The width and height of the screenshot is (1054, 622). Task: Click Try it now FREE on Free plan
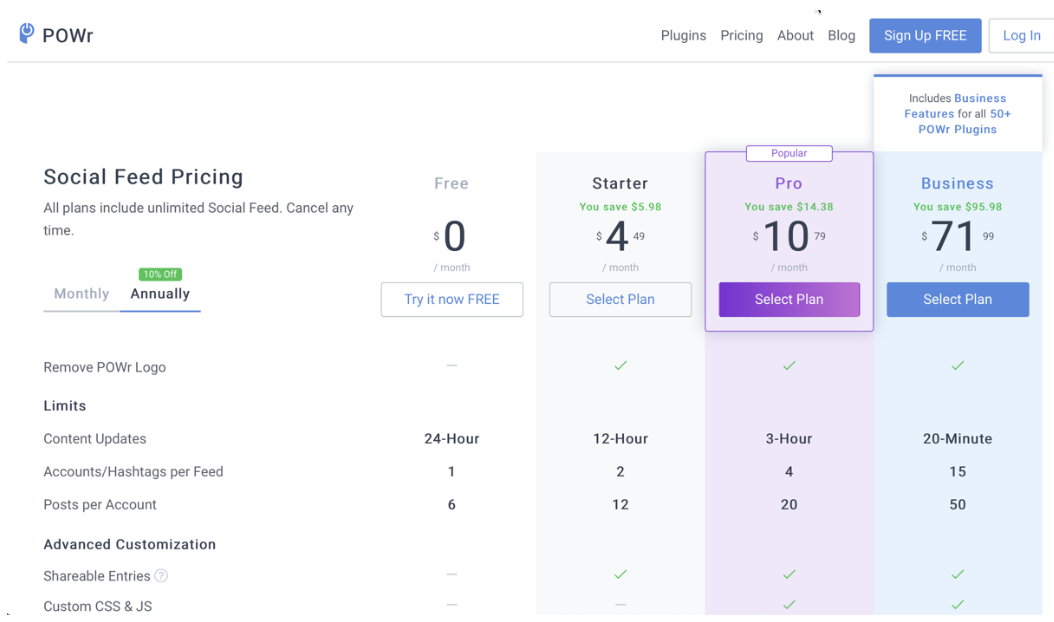point(451,299)
